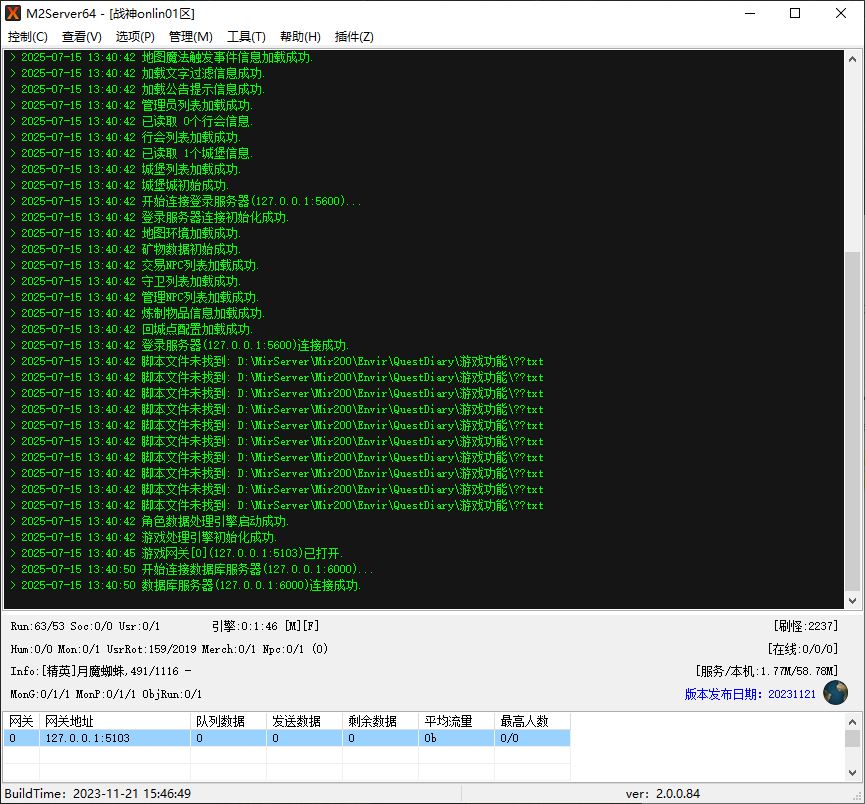The image size is (865, 804).
Task: Click the [服务/本机:1.77M/58.78M] text
Action: tap(767, 671)
